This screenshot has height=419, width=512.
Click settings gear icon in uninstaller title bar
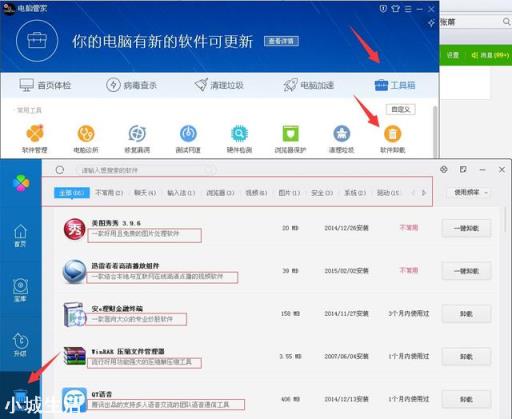point(444,169)
